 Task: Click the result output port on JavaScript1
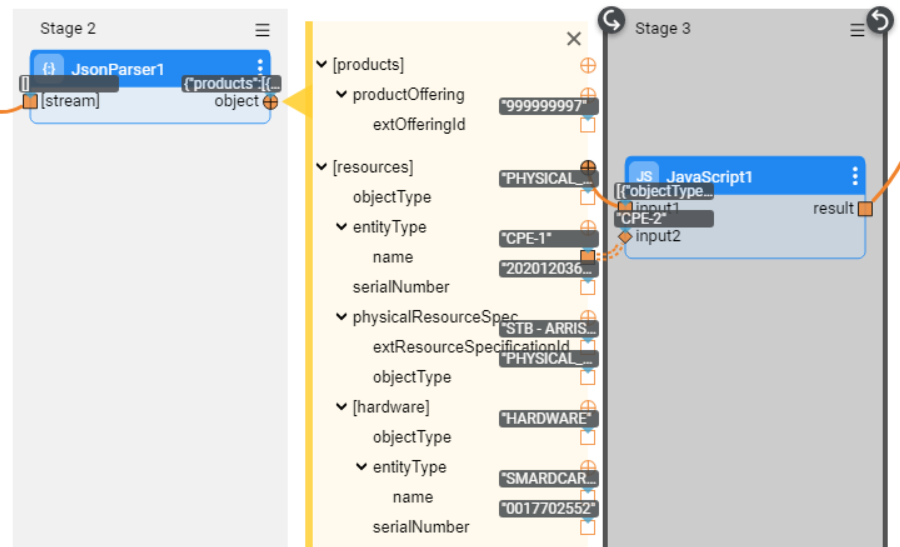(x=865, y=208)
